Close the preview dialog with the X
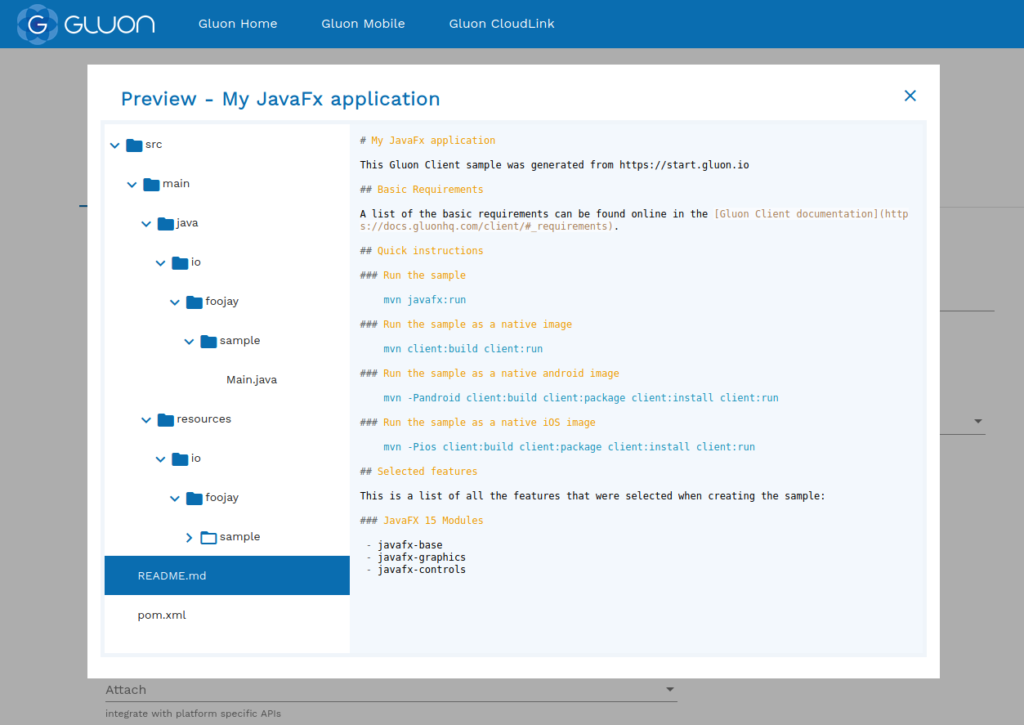This screenshot has width=1024, height=725. pos(909,95)
